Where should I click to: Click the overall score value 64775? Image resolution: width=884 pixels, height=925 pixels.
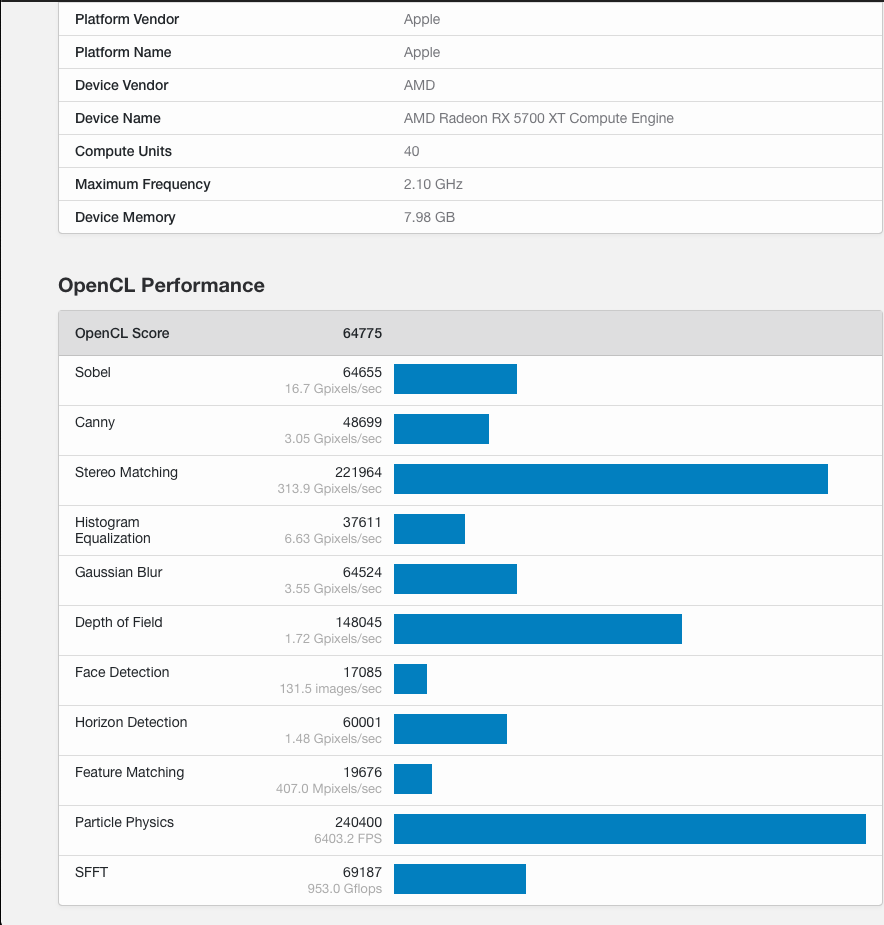click(x=362, y=333)
